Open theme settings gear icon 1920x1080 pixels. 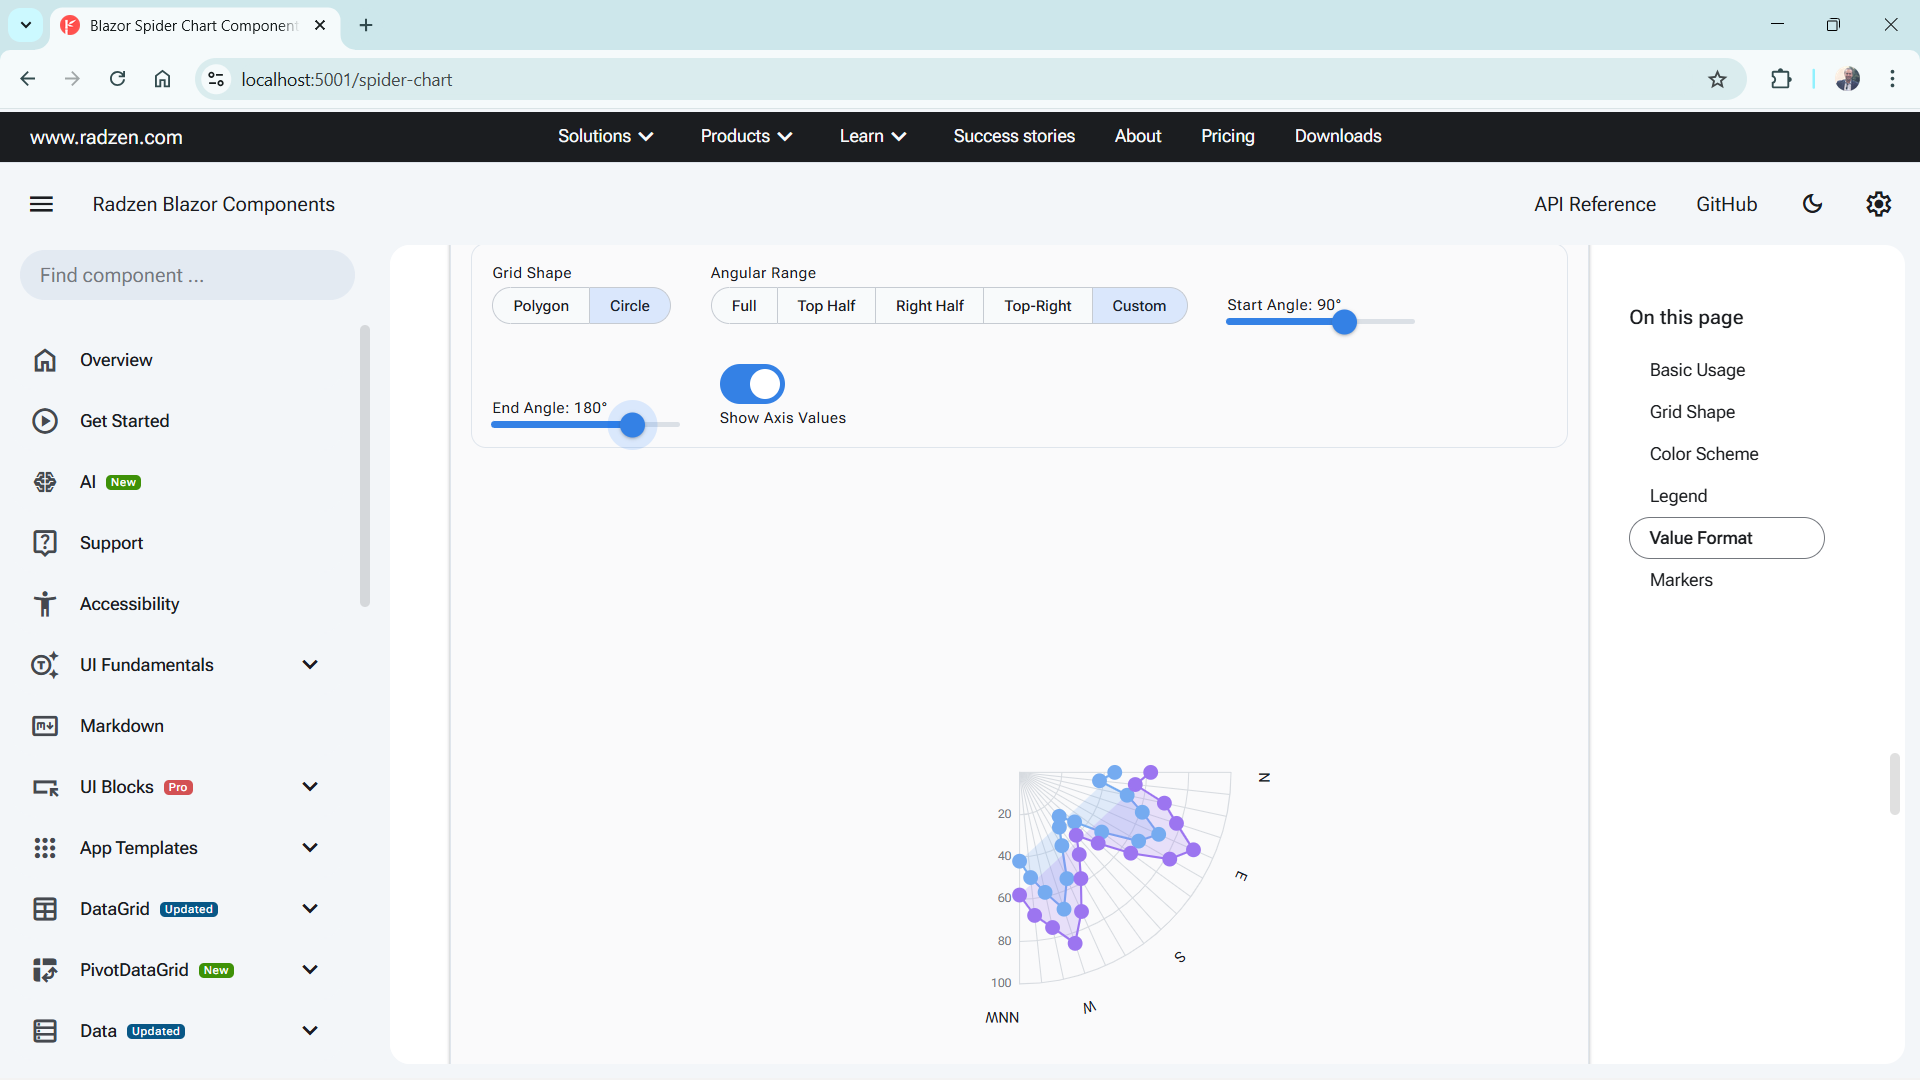pyautogui.click(x=1878, y=204)
